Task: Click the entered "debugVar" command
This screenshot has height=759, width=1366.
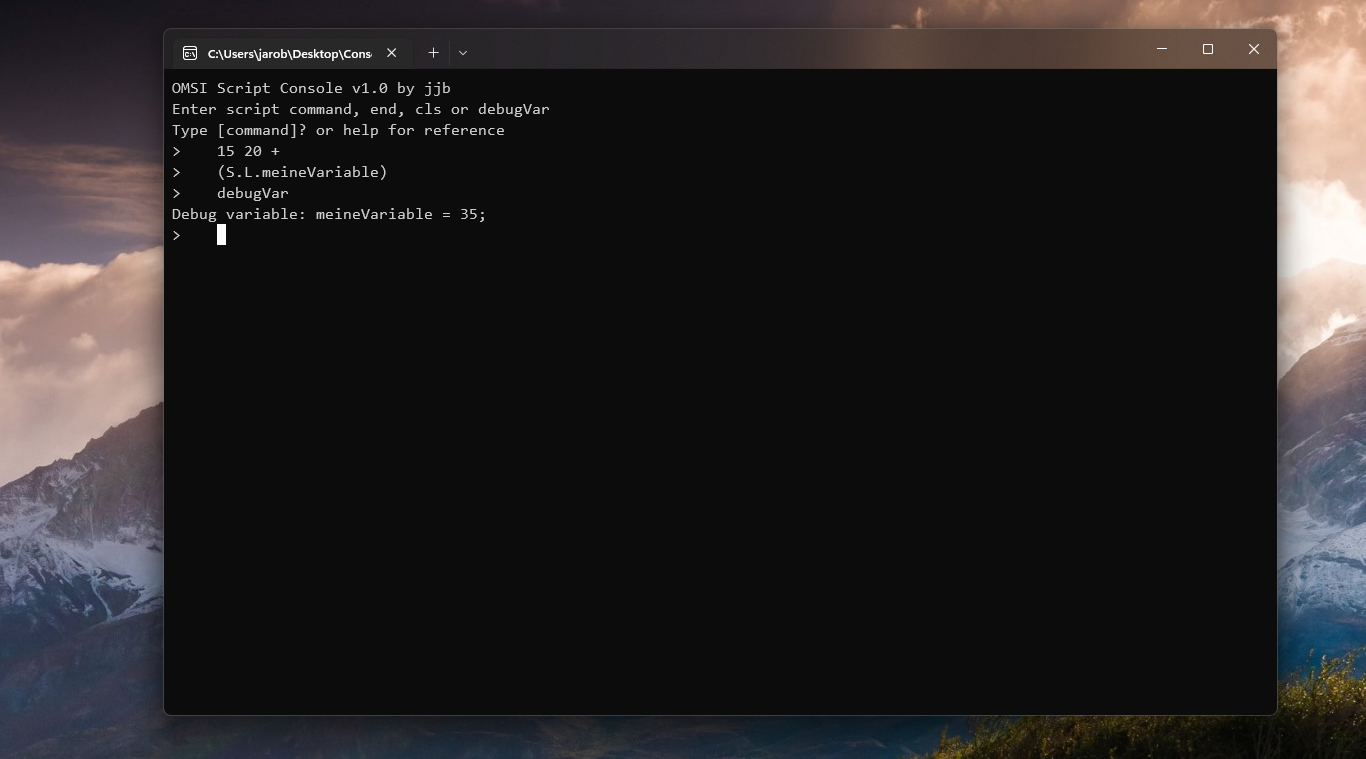Action: pyautogui.click(x=252, y=193)
